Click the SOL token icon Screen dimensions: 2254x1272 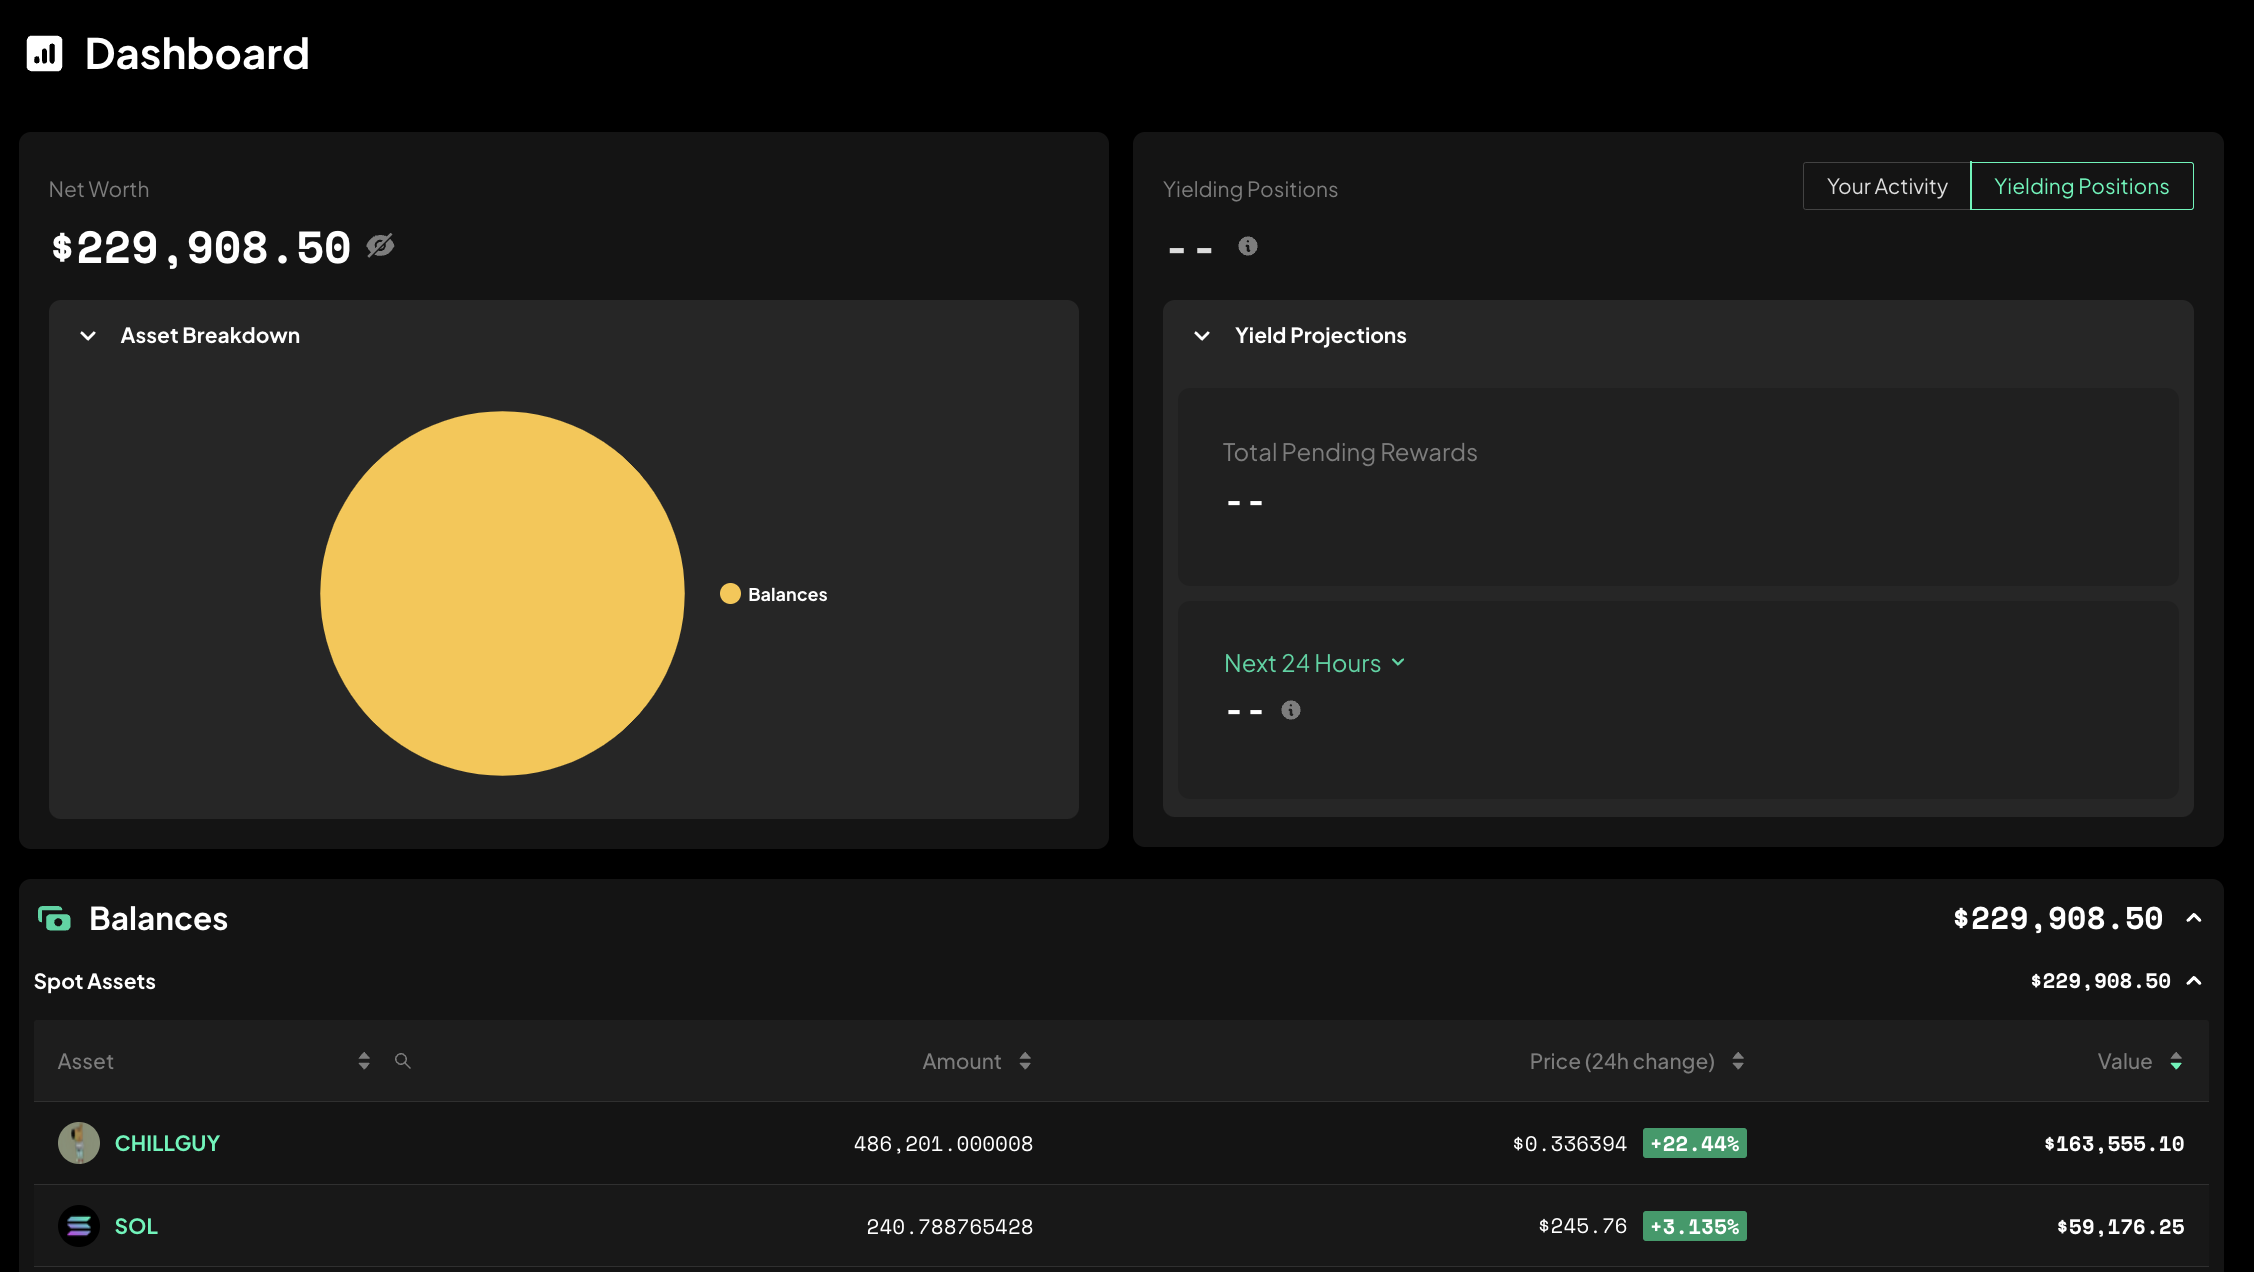coord(79,1226)
